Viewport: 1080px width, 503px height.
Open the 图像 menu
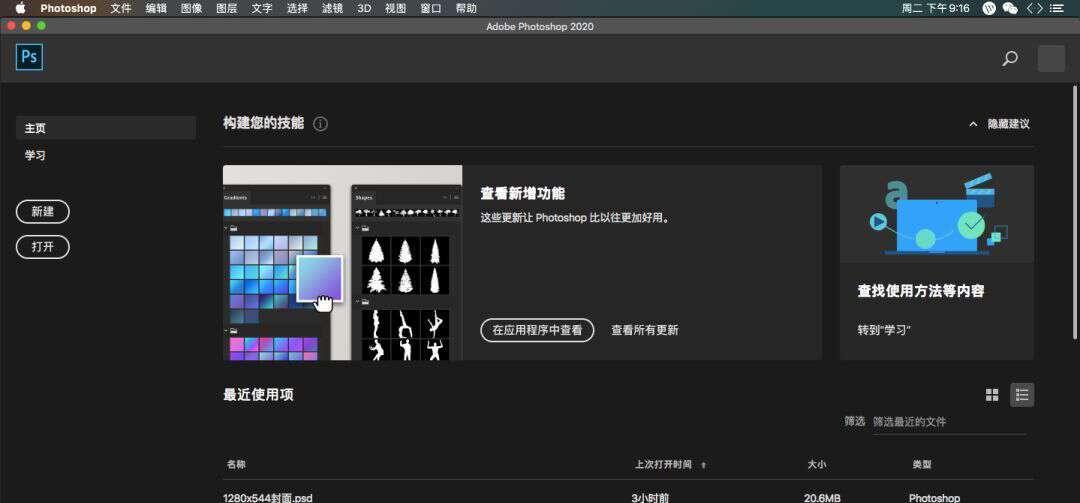(191, 8)
